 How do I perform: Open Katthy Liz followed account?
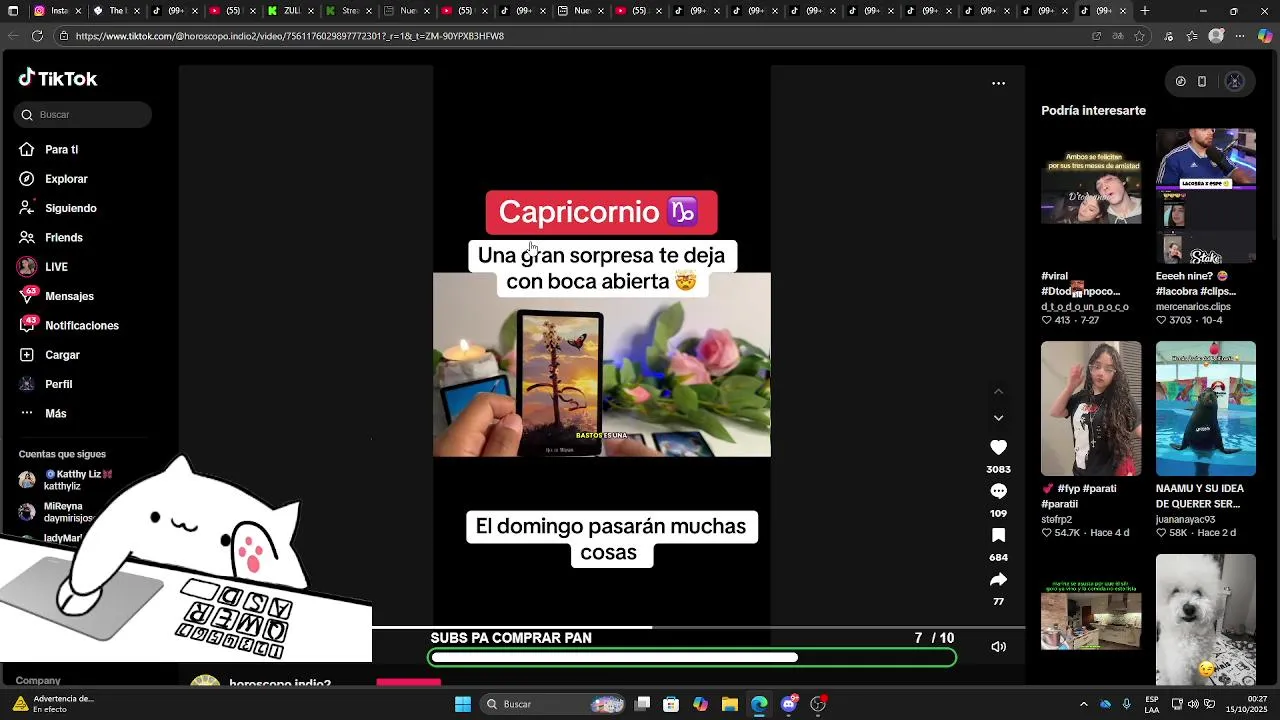pos(66,480)
